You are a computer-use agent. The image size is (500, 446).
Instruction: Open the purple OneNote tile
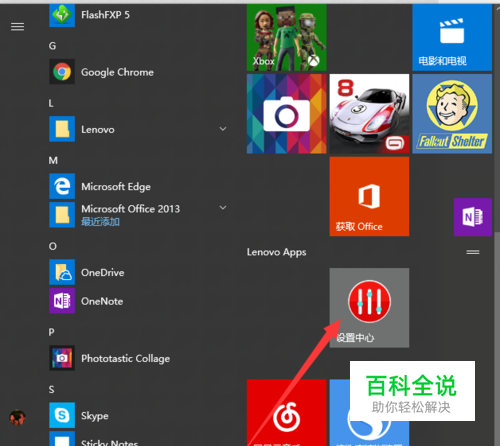(473, 217)
